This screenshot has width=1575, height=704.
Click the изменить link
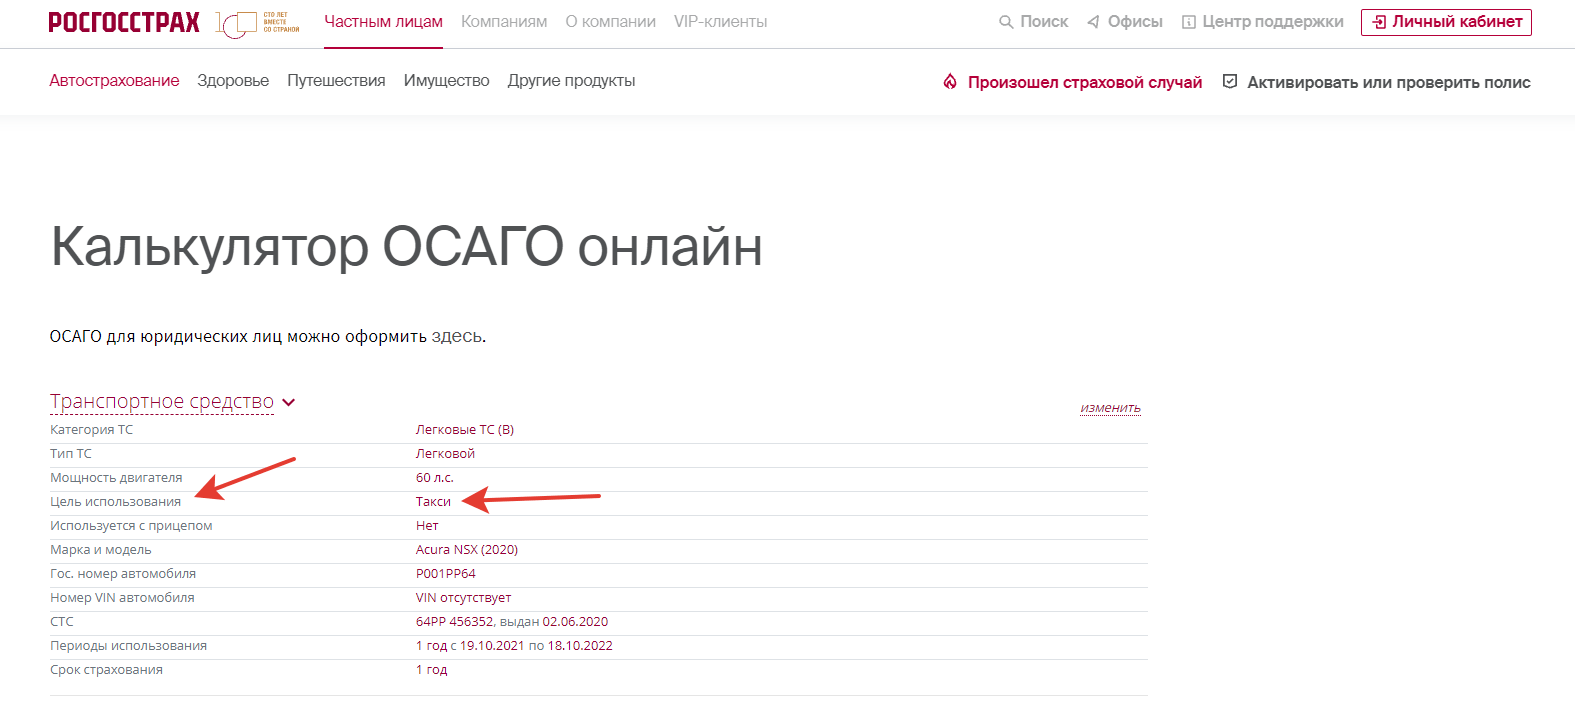[x=1110, y=408]
